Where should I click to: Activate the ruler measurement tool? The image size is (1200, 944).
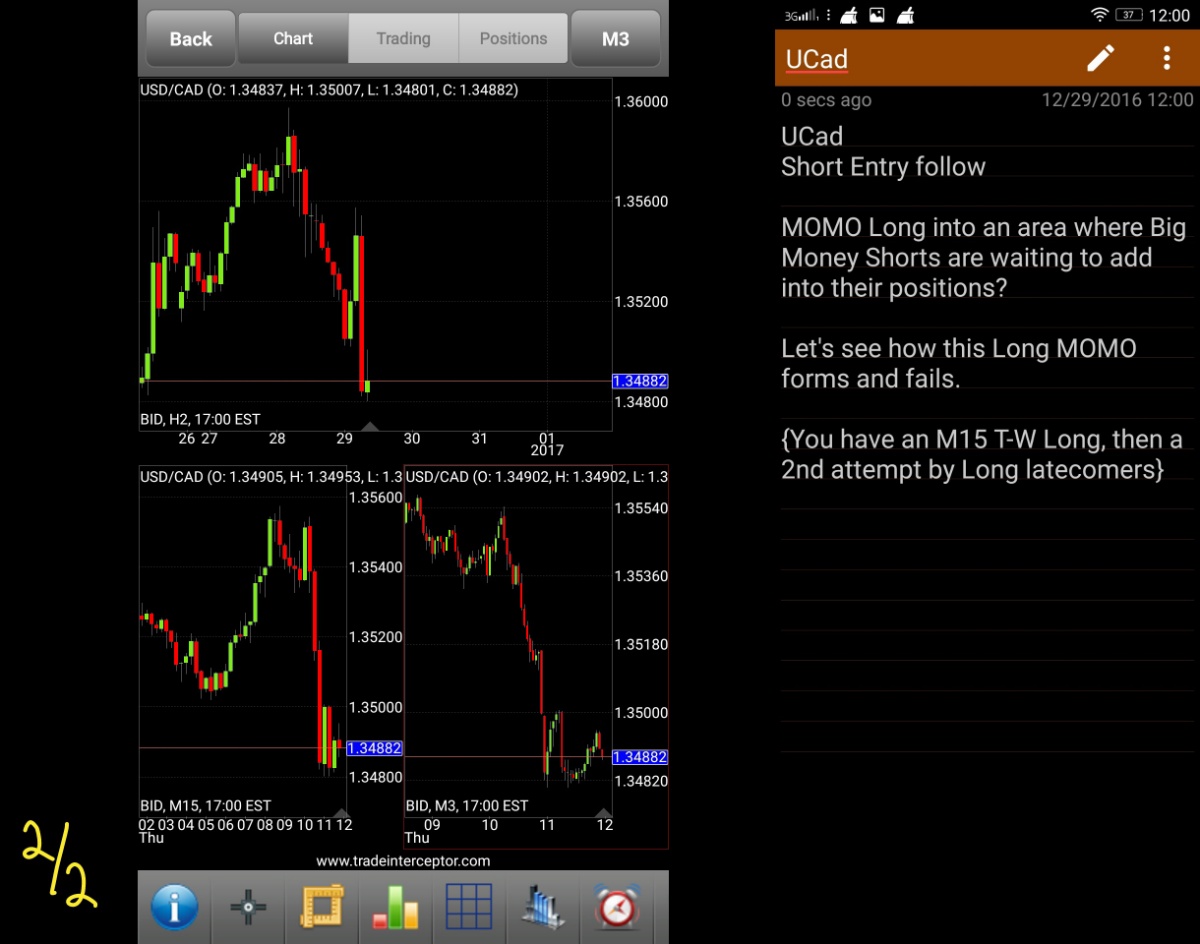coord(321,906)
